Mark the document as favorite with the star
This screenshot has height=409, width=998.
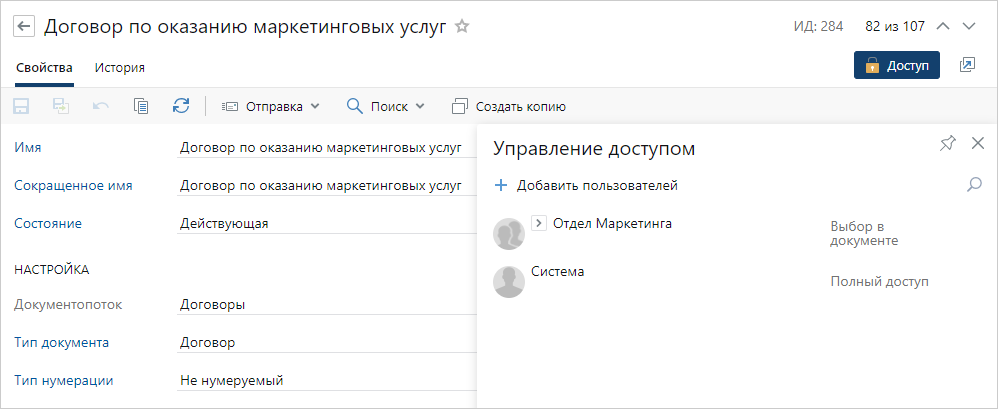tap(461, 27)
